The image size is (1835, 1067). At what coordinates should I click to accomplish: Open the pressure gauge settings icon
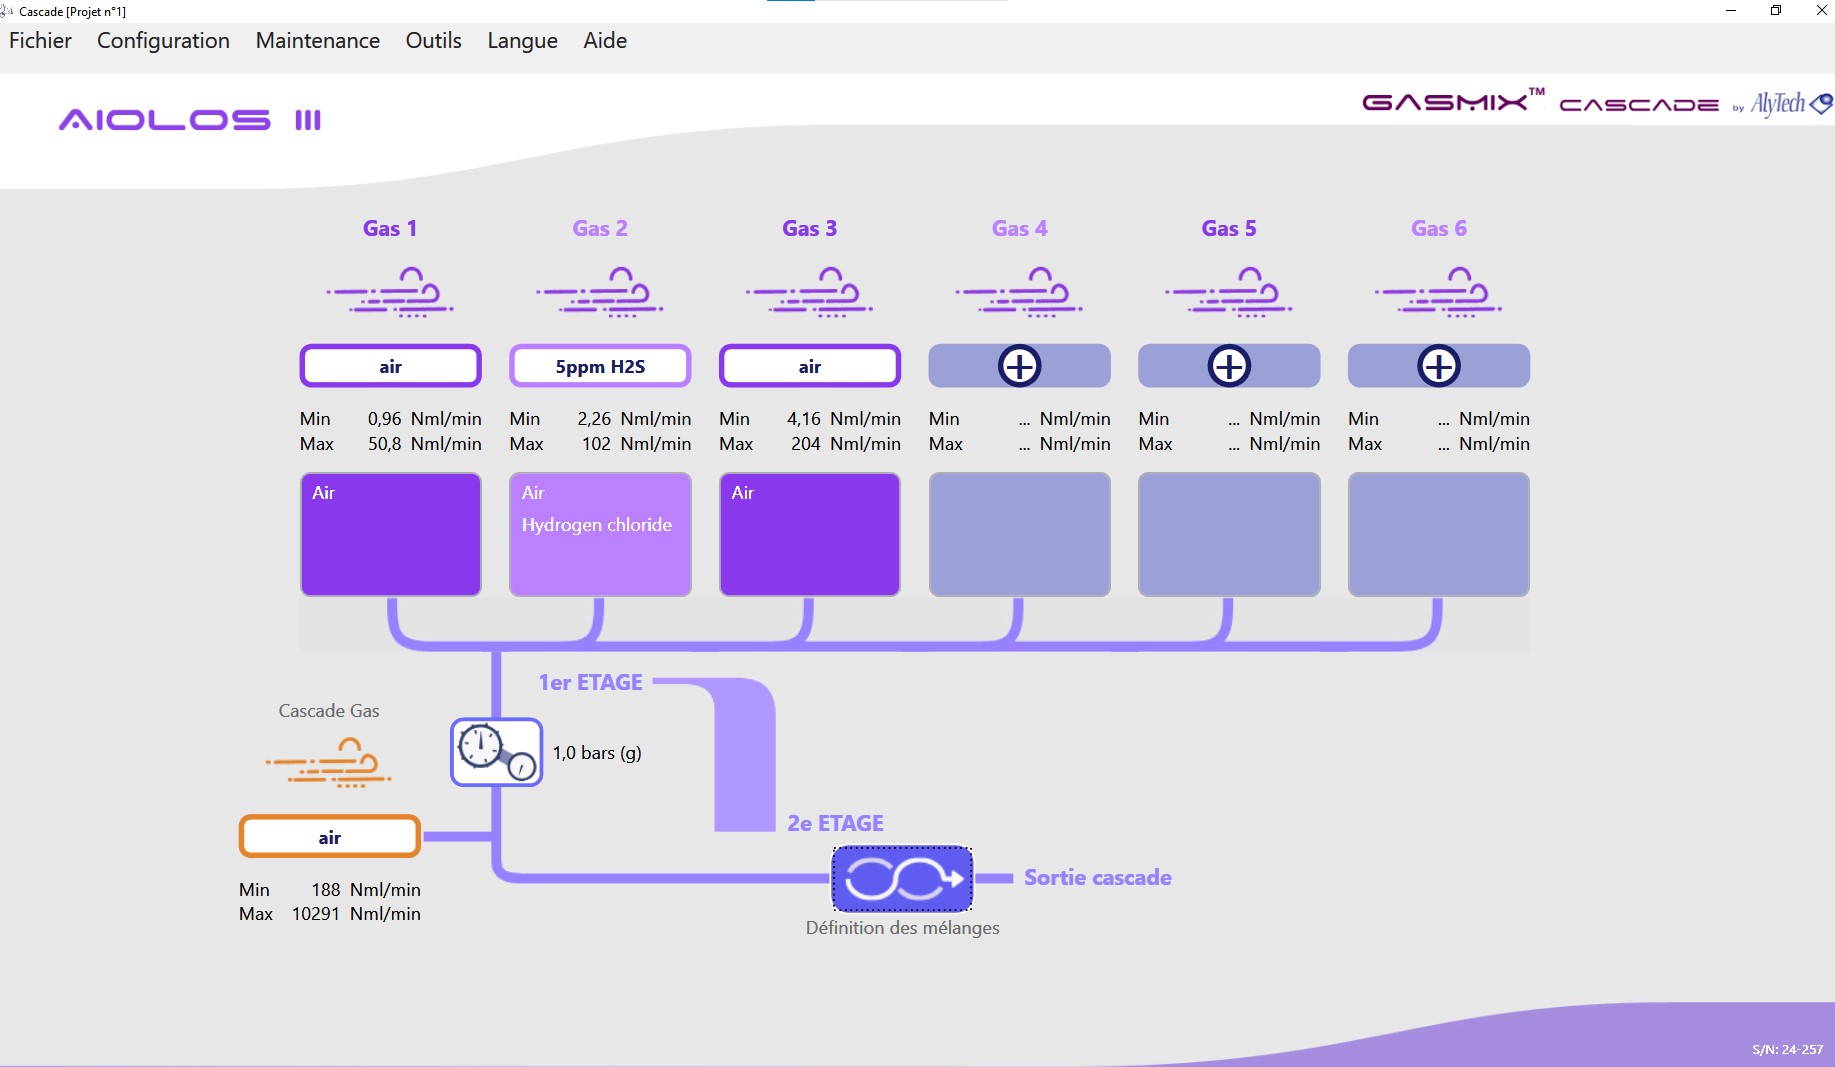pos(495,752)
